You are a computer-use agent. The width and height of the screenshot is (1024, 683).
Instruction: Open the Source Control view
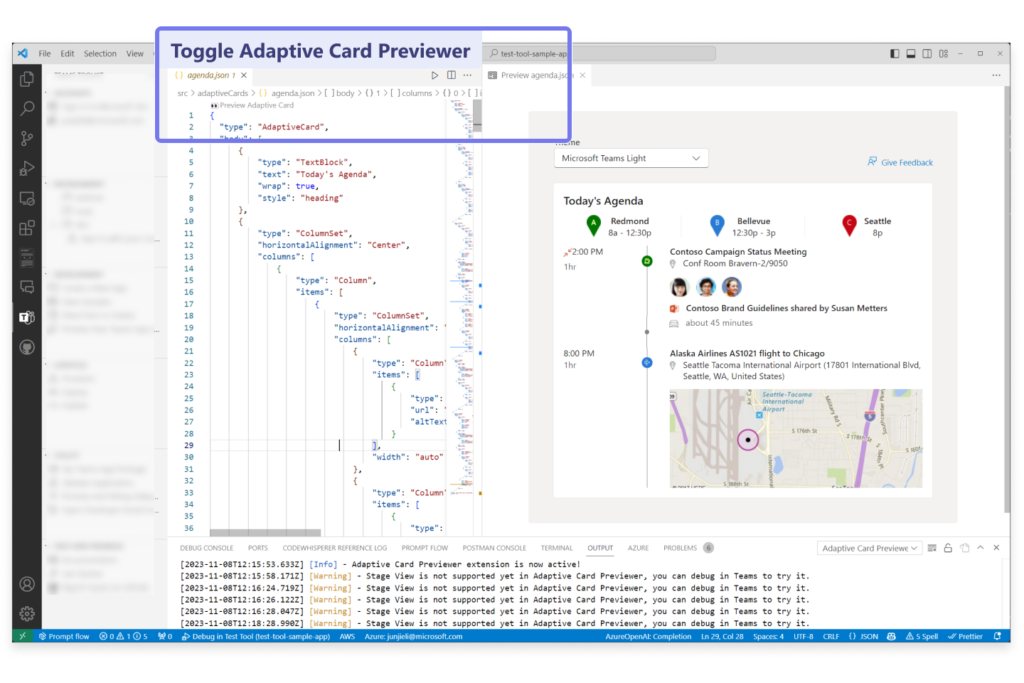27,139
